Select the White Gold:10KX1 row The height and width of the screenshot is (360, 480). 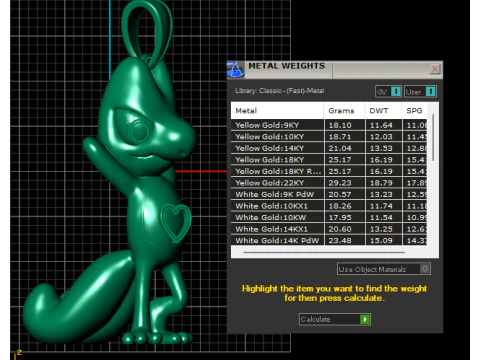[x=329, y=206]
